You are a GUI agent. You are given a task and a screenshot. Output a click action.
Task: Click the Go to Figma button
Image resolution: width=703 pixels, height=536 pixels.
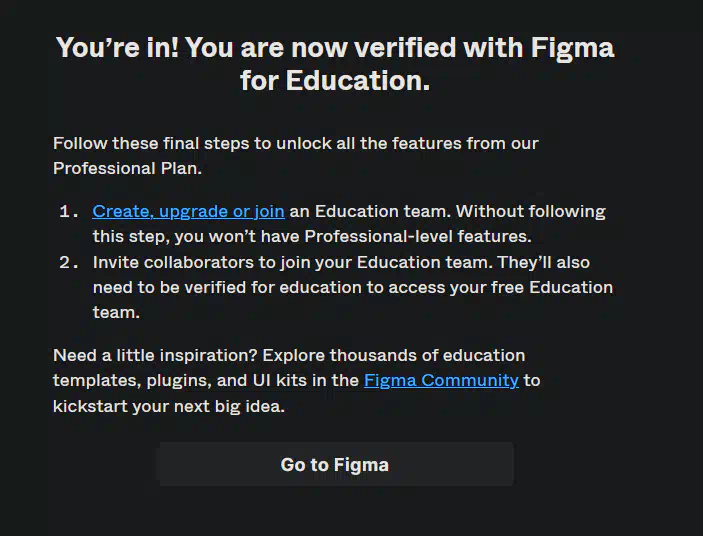pyautogui.click(x=336, y=464)
